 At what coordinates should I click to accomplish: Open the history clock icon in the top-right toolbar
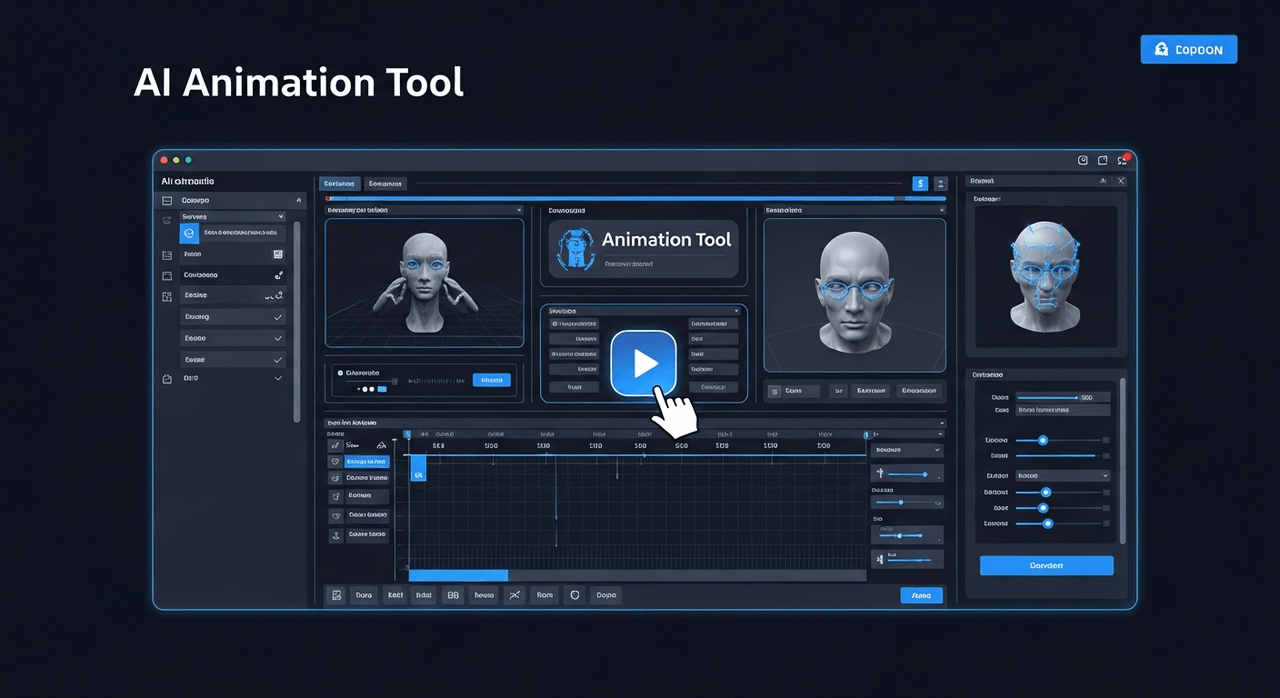click(1082, 160)
